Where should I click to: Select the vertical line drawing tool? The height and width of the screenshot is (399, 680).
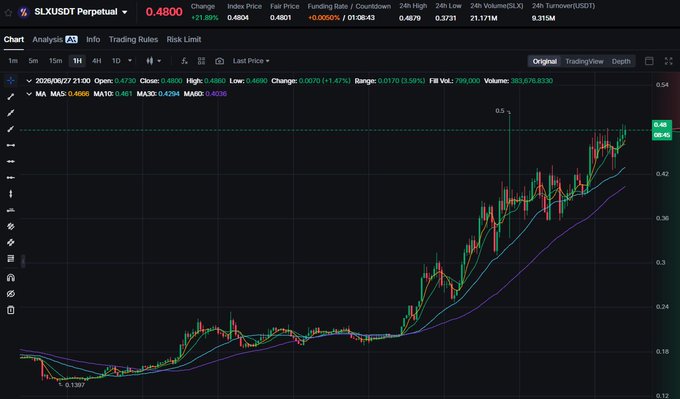11,194
